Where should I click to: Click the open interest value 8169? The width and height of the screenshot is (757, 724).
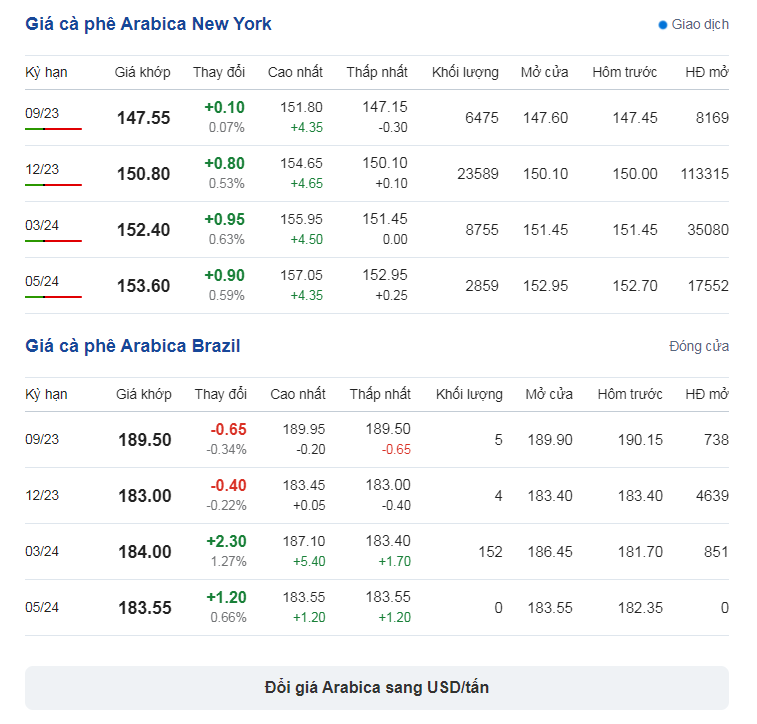[712, 118]
